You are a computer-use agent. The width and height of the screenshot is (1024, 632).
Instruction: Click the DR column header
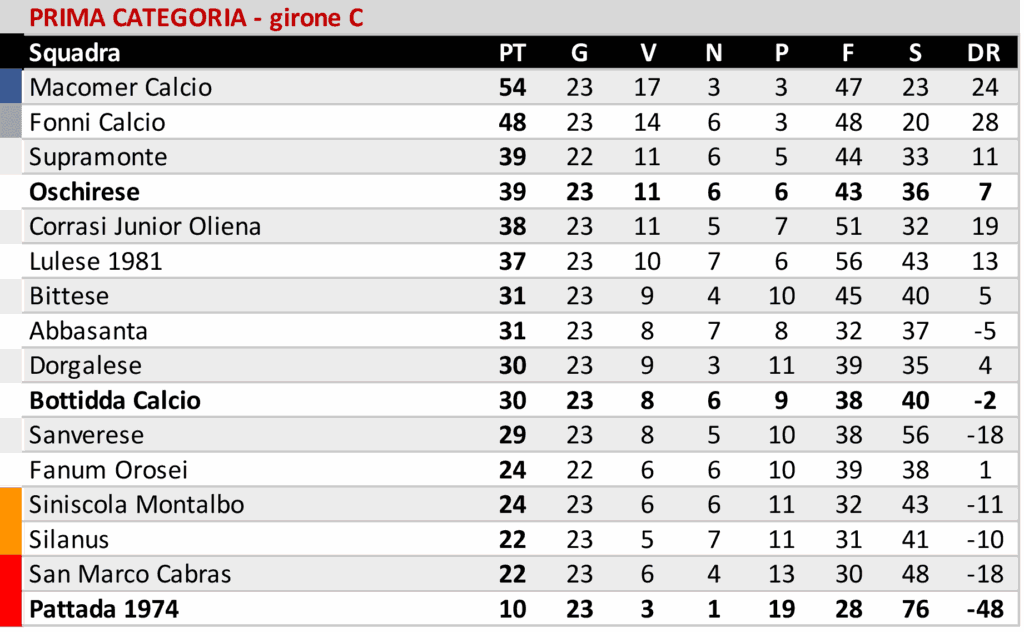click(984, 54)
